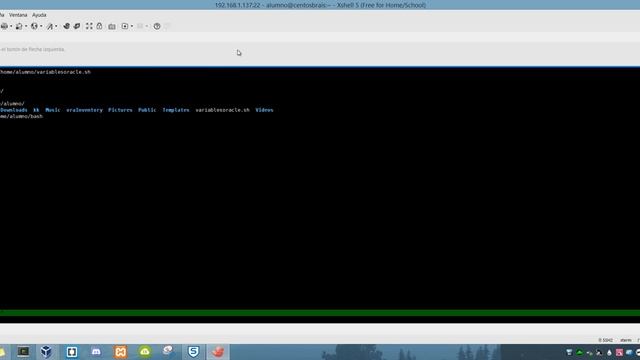
Task: Click the water drop system tray icon
Action: point(609,352)
